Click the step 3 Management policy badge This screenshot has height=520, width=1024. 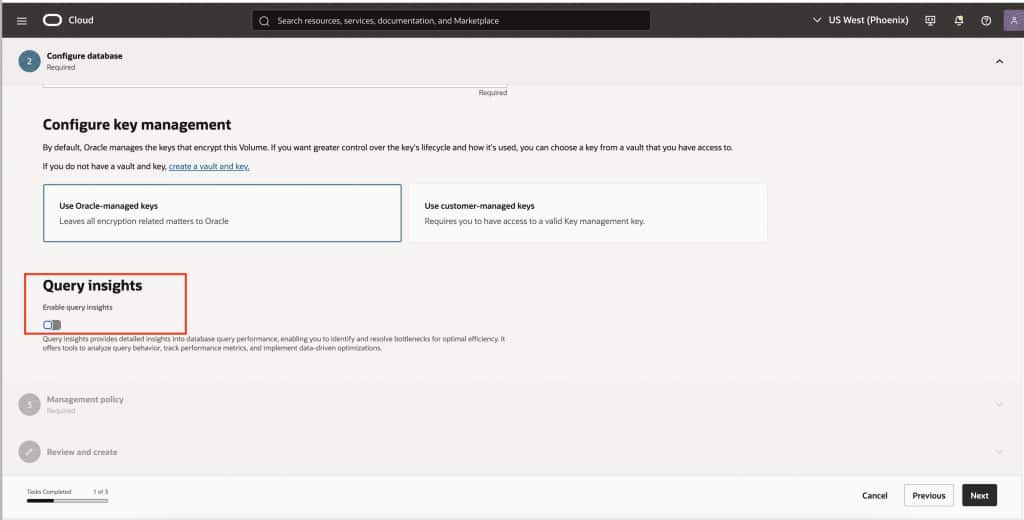pos(29,404)
